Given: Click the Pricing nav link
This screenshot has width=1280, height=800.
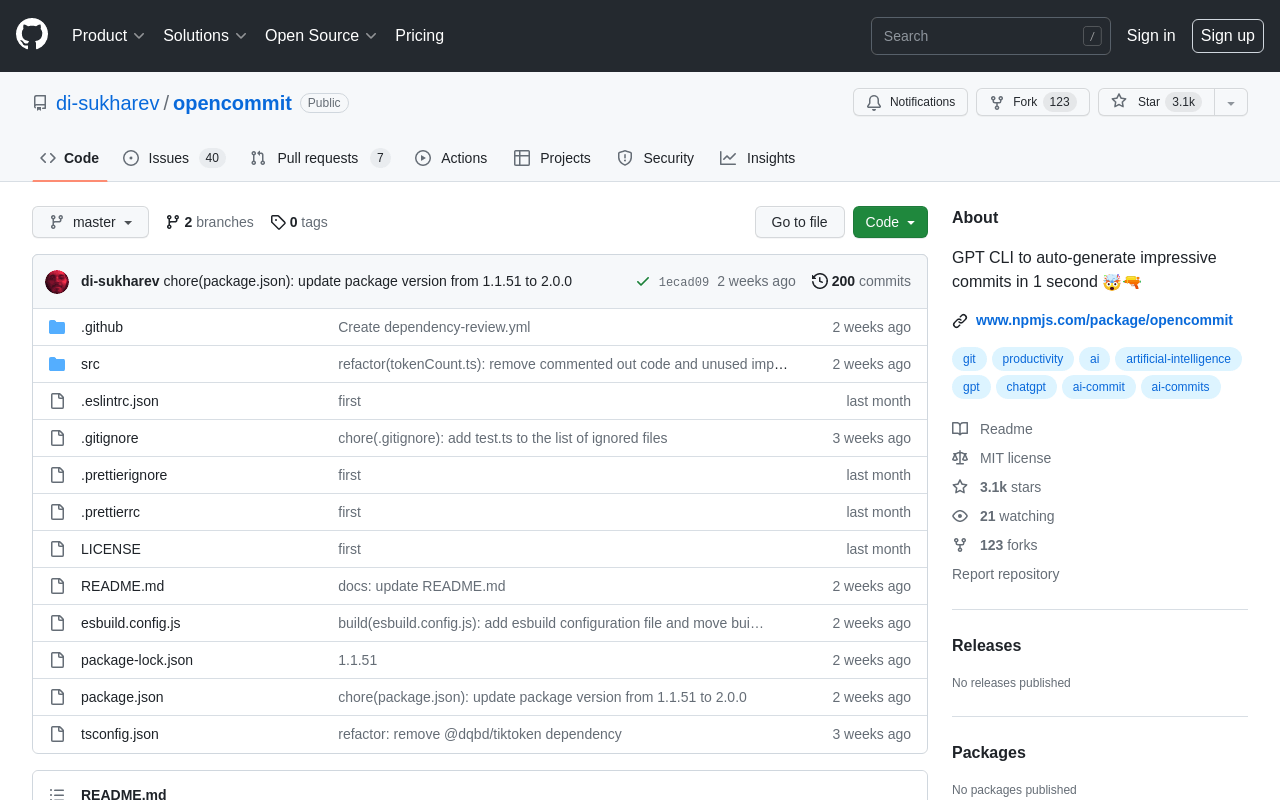Looking at the screenshot, I should click(x=419, y=36).
